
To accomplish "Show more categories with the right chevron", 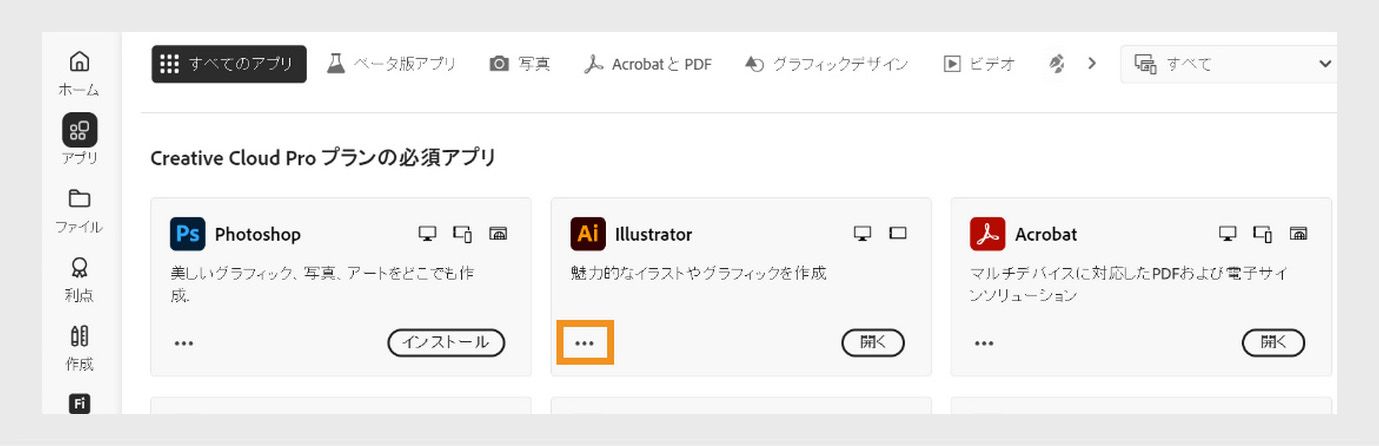I will coord(1092,63).
